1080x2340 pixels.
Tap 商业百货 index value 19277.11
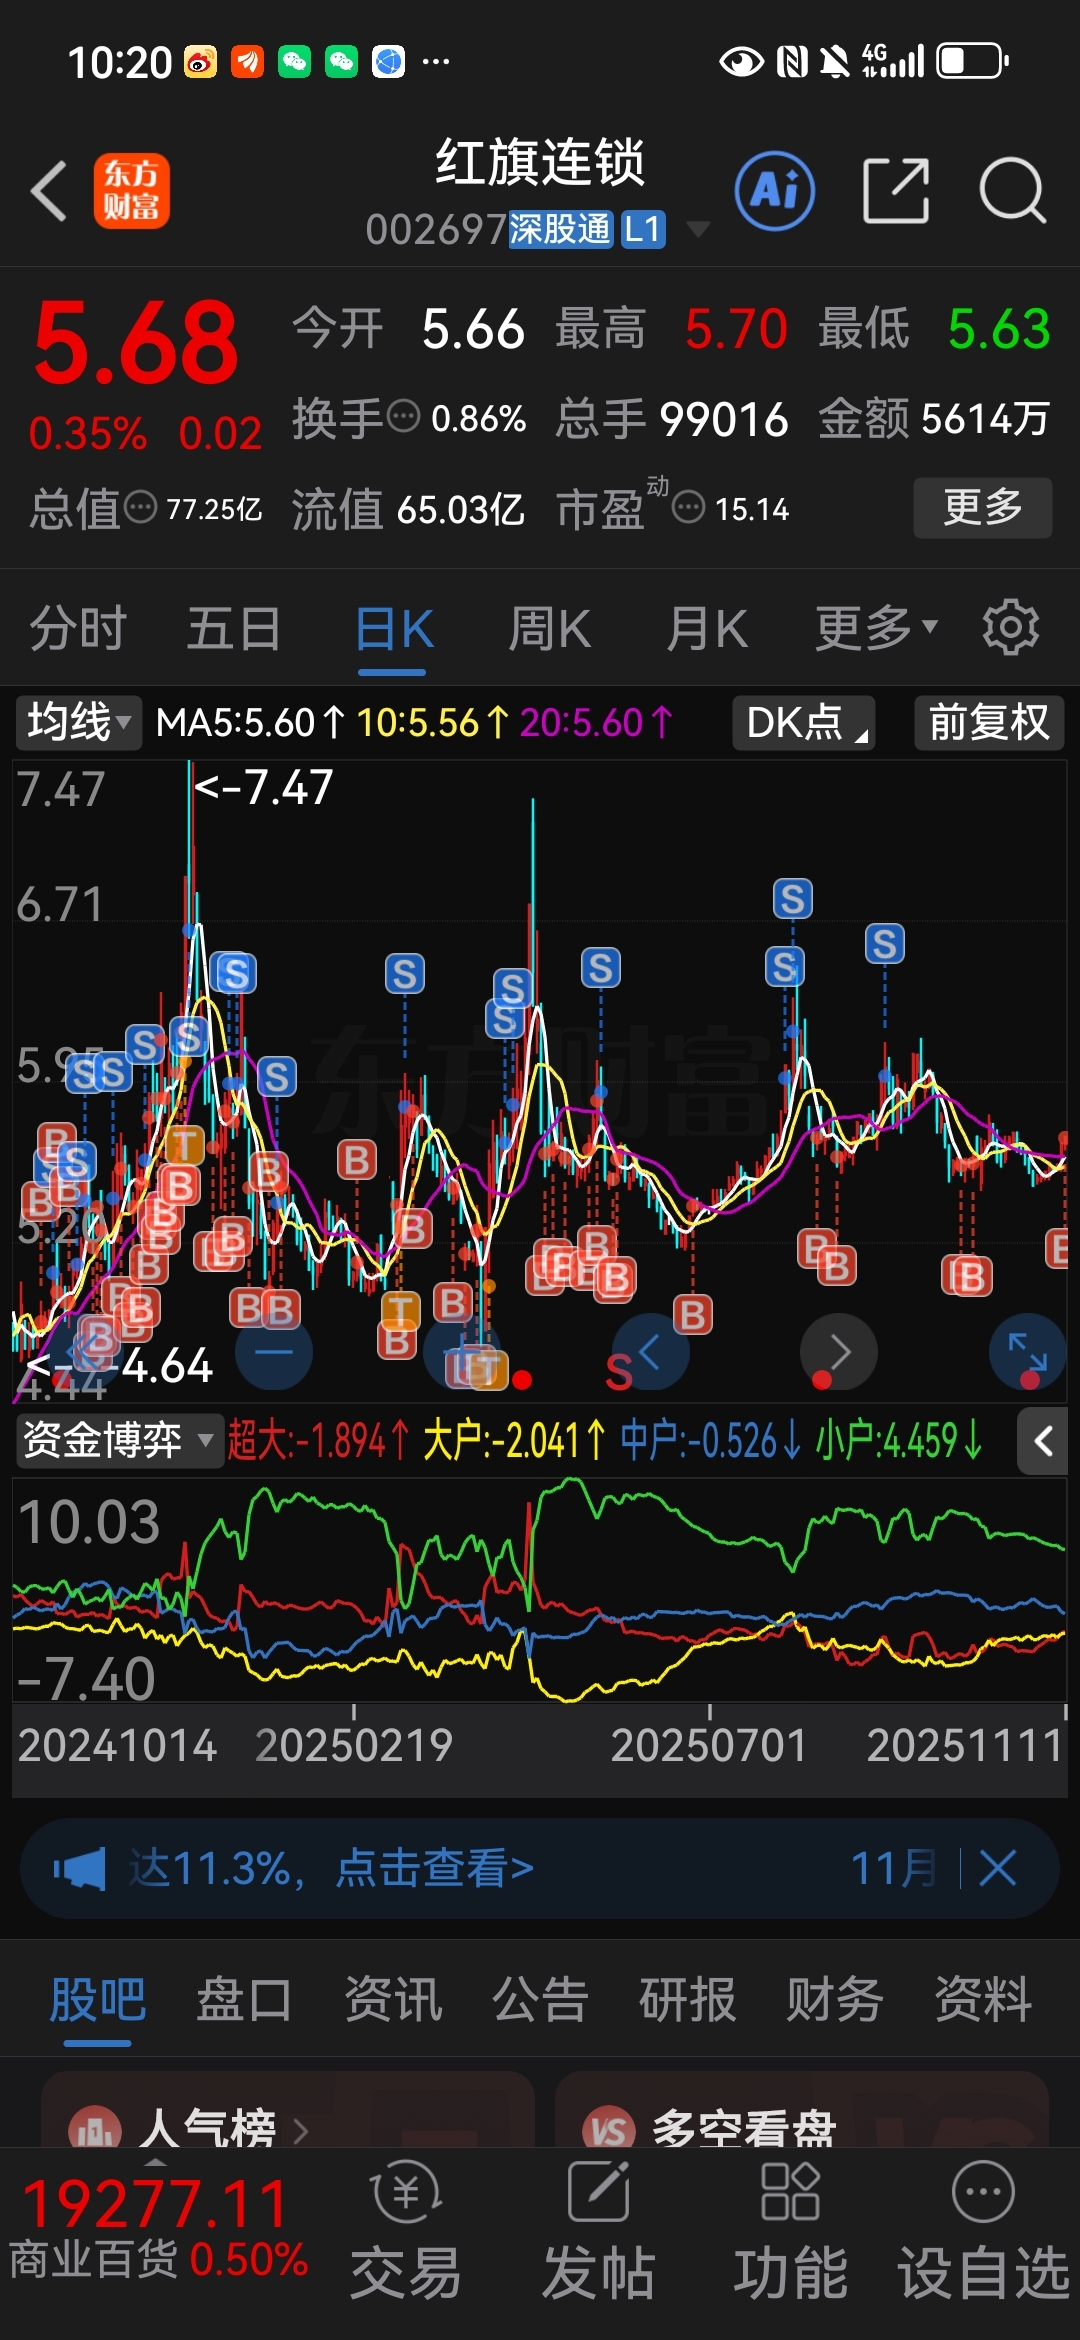(x=155, y=2203)
